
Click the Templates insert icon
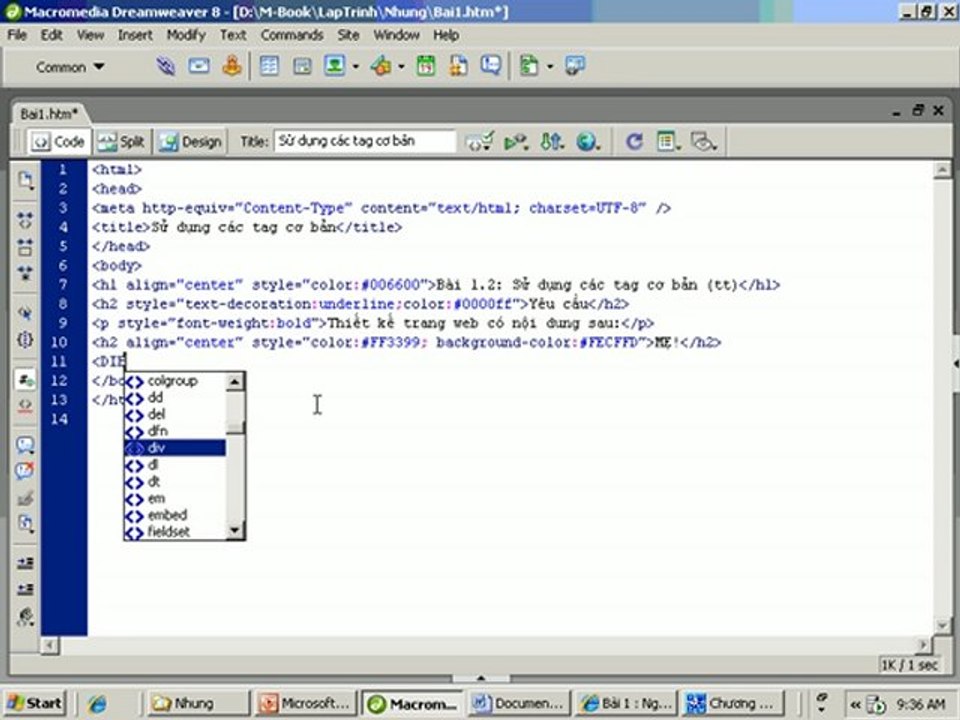[528, 66]
